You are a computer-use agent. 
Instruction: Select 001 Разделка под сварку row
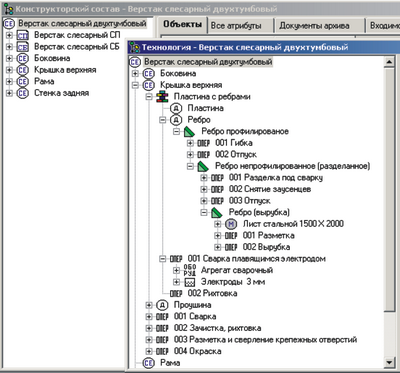pyautogui.click(x=276, y=178)
